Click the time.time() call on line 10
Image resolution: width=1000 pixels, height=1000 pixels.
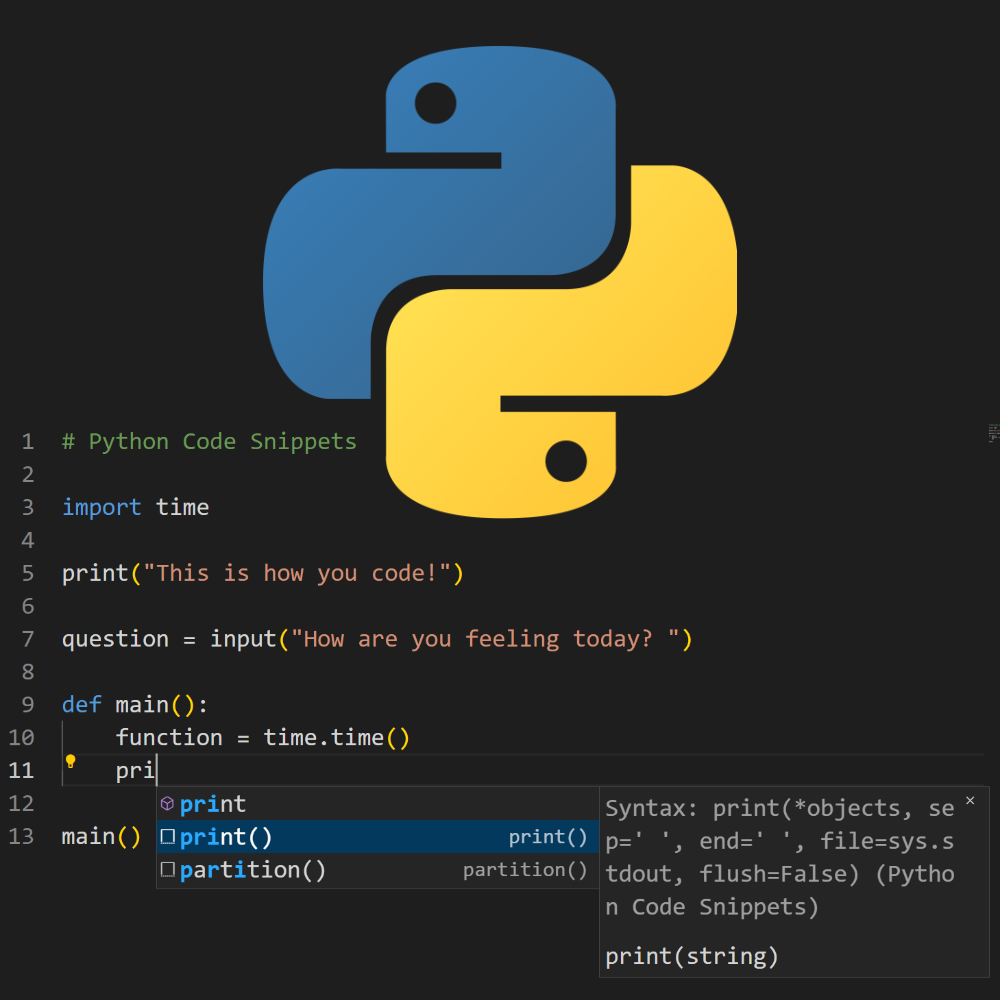pos(336,739)
